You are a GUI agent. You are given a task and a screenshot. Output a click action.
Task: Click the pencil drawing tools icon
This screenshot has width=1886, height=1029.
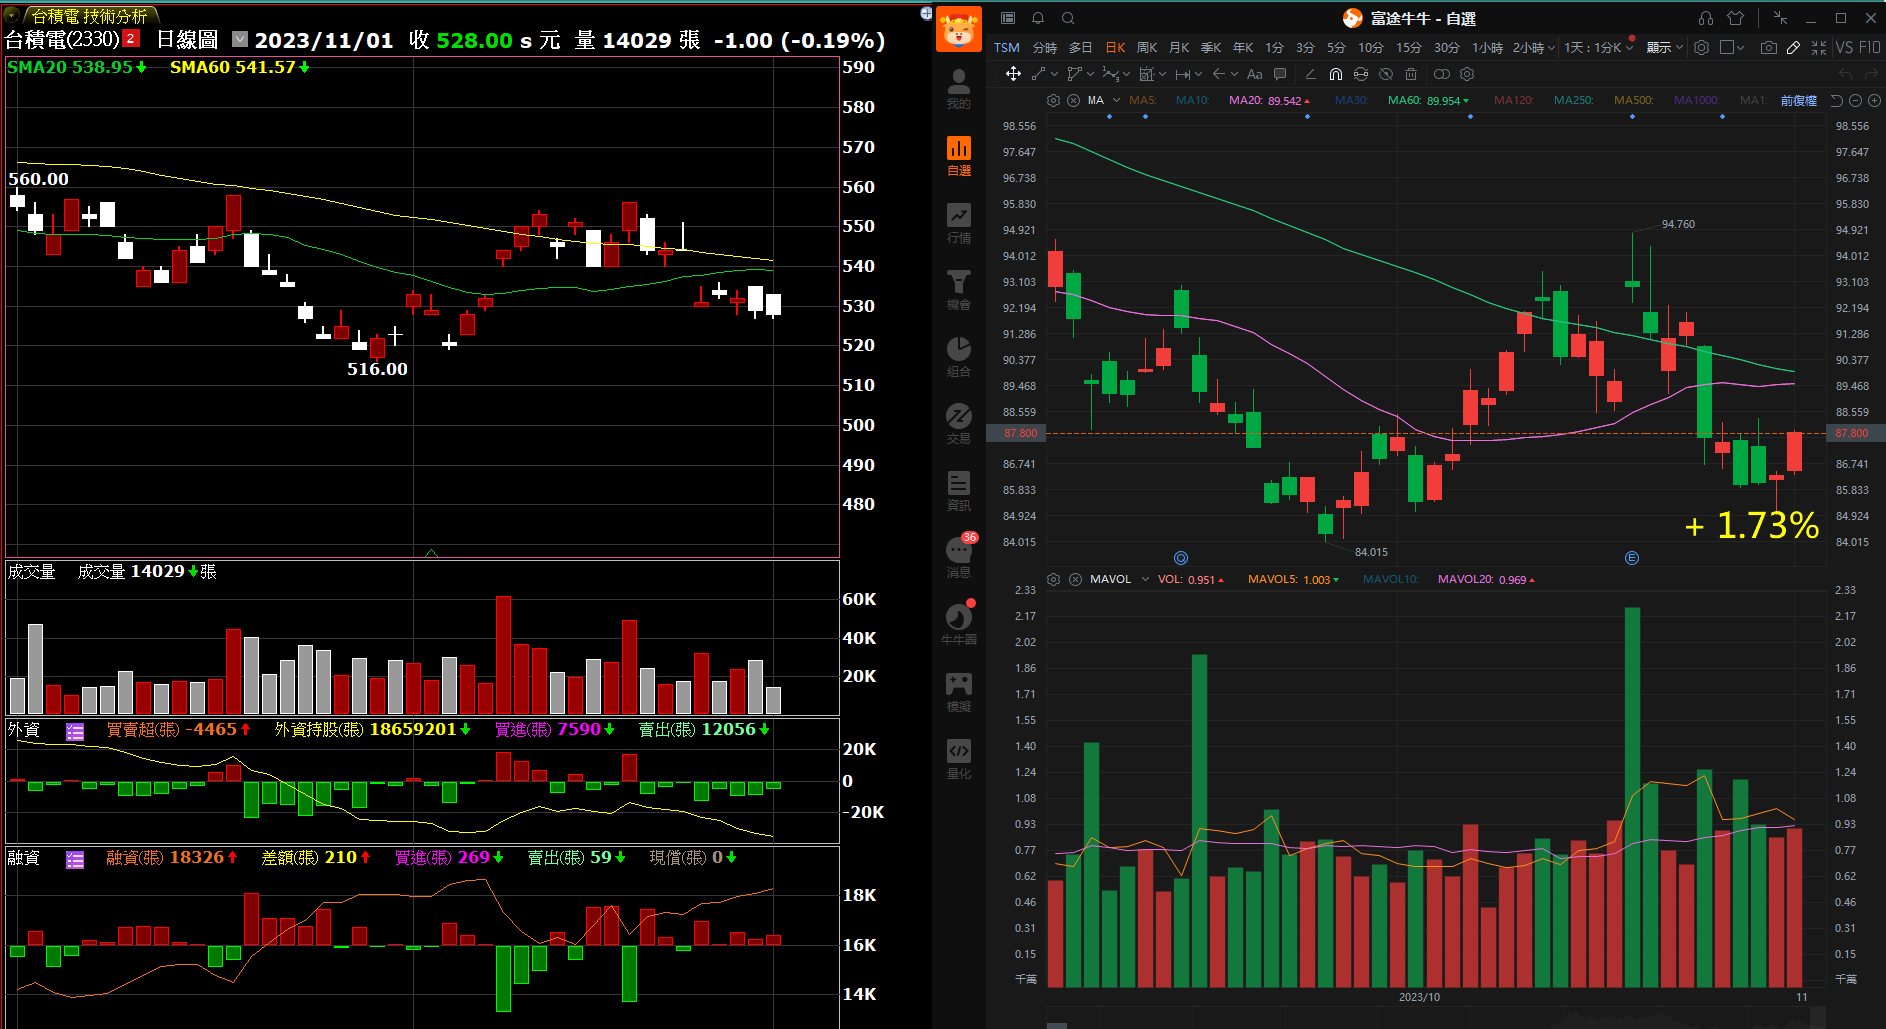pos(1794,47)
